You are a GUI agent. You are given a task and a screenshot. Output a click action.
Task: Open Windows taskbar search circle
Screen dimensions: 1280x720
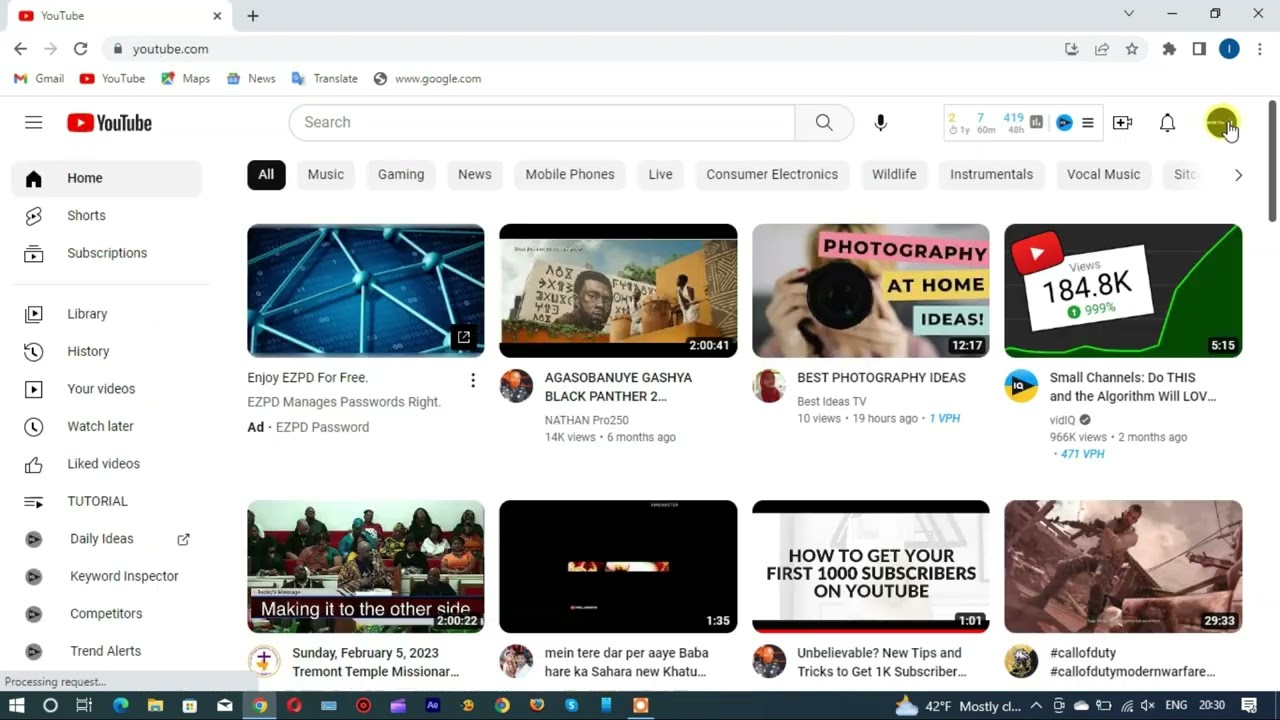(50, 705)
